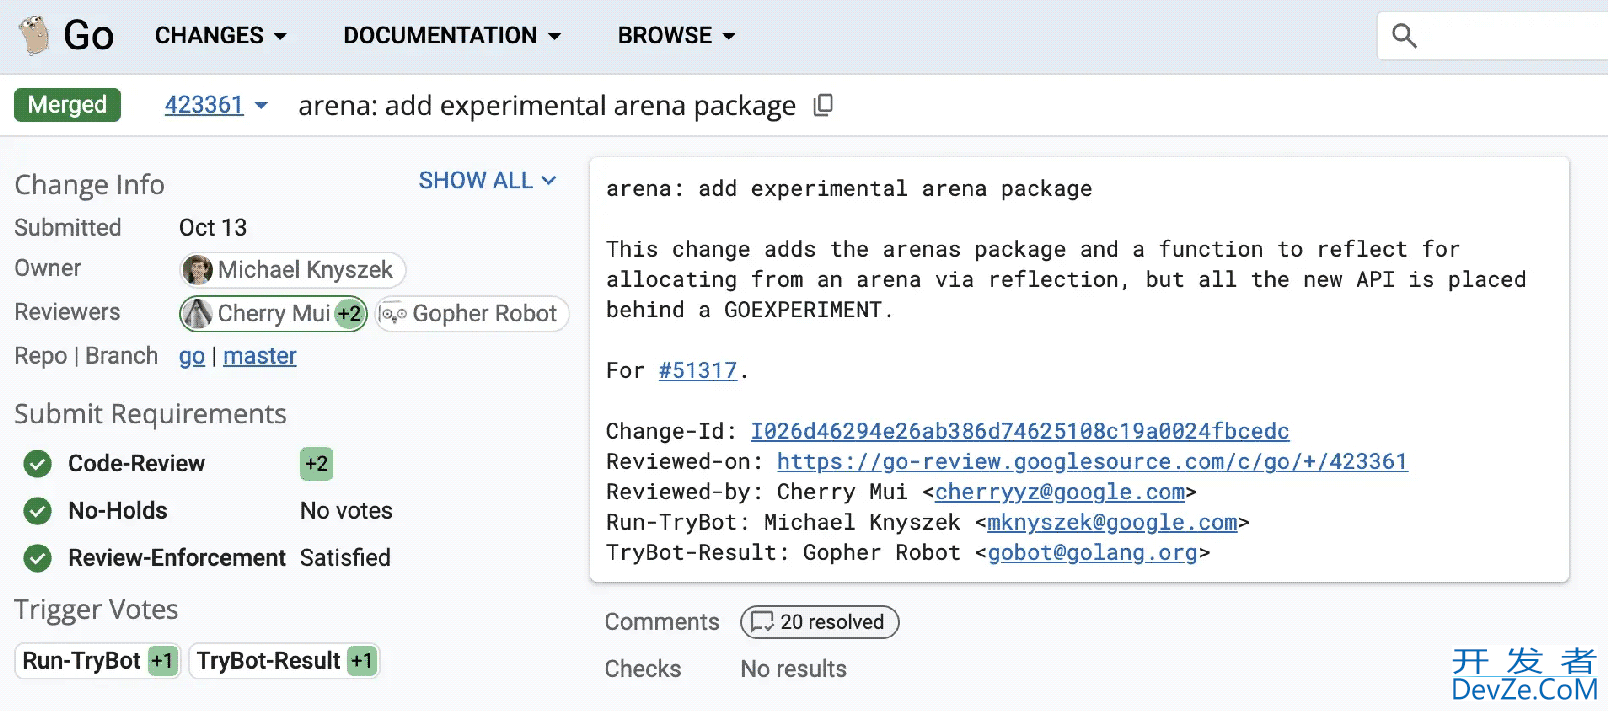Click the No-Holds green checkmark icon
1608x711 pixels.
38,511
